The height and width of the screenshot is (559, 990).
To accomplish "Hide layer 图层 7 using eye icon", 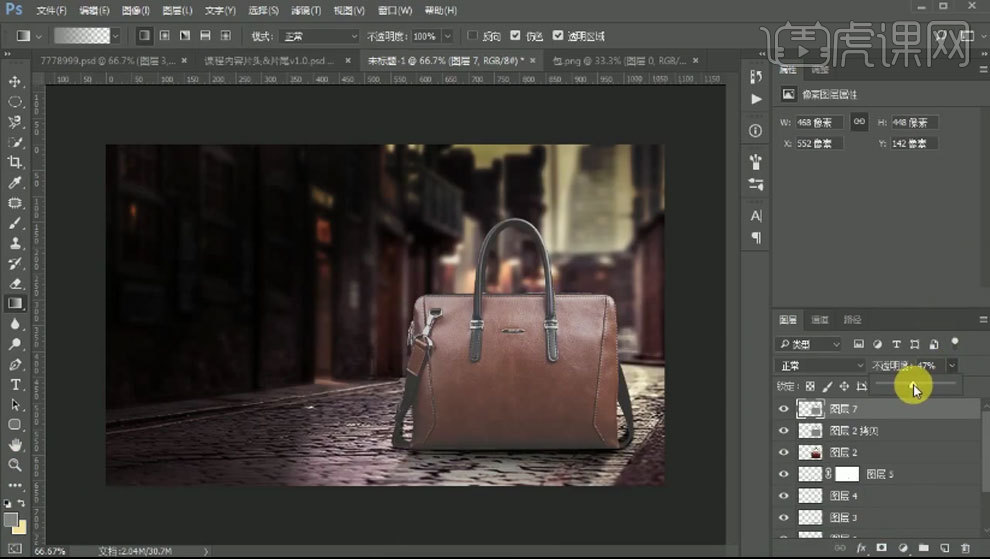I will pos(784,409).
